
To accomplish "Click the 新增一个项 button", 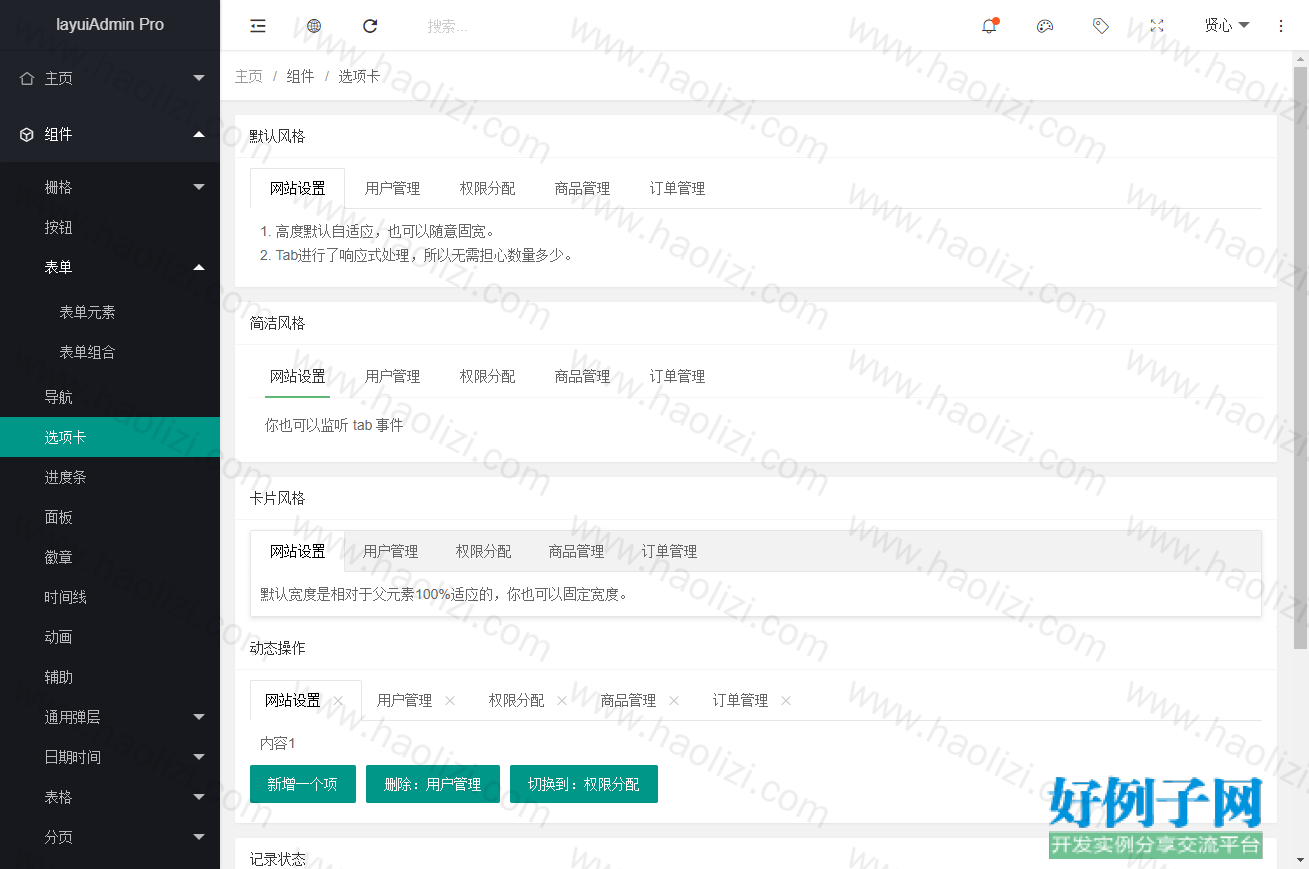I will pyautogui.click(x=303, y=784).
